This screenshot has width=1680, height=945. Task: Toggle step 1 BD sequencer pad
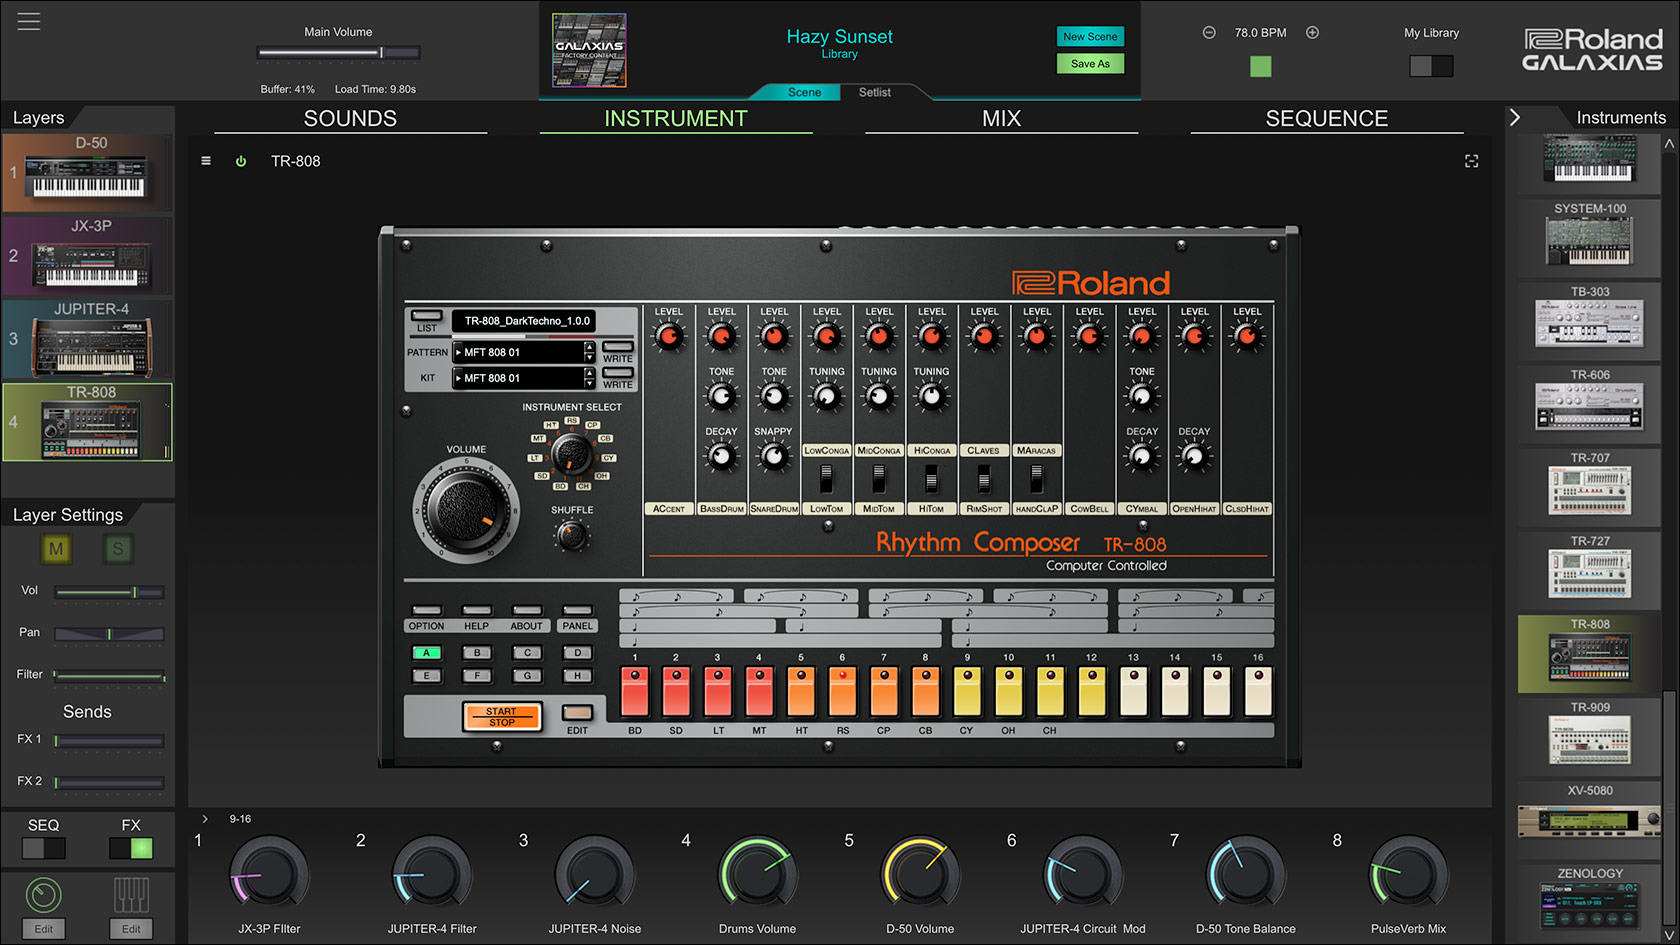click(x=635, y=691)
